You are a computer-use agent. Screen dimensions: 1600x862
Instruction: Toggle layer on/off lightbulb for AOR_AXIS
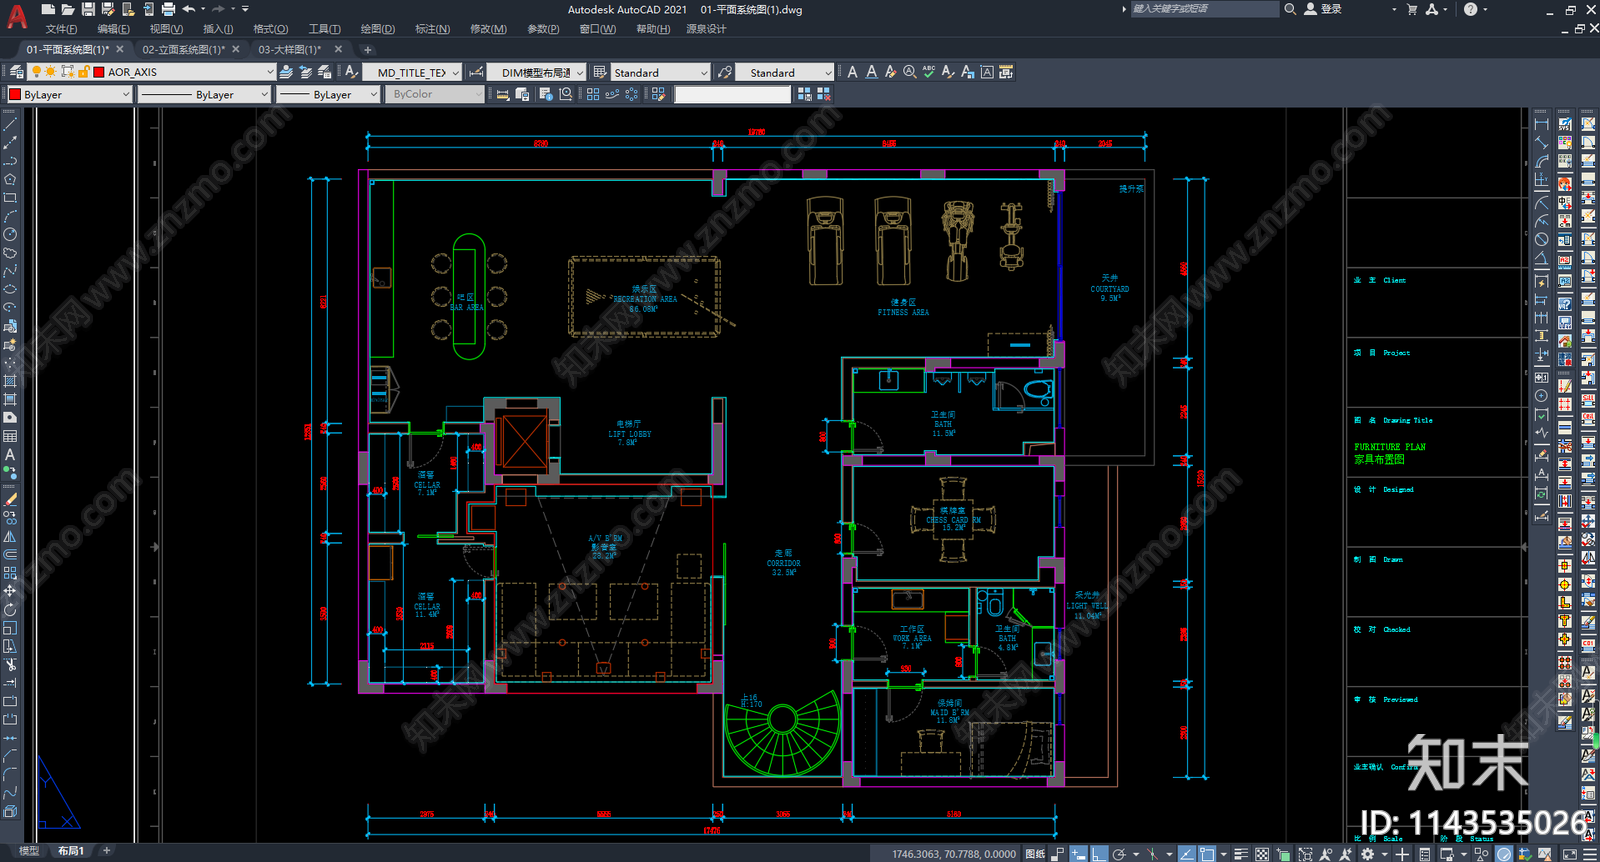[x=36, y=72]
